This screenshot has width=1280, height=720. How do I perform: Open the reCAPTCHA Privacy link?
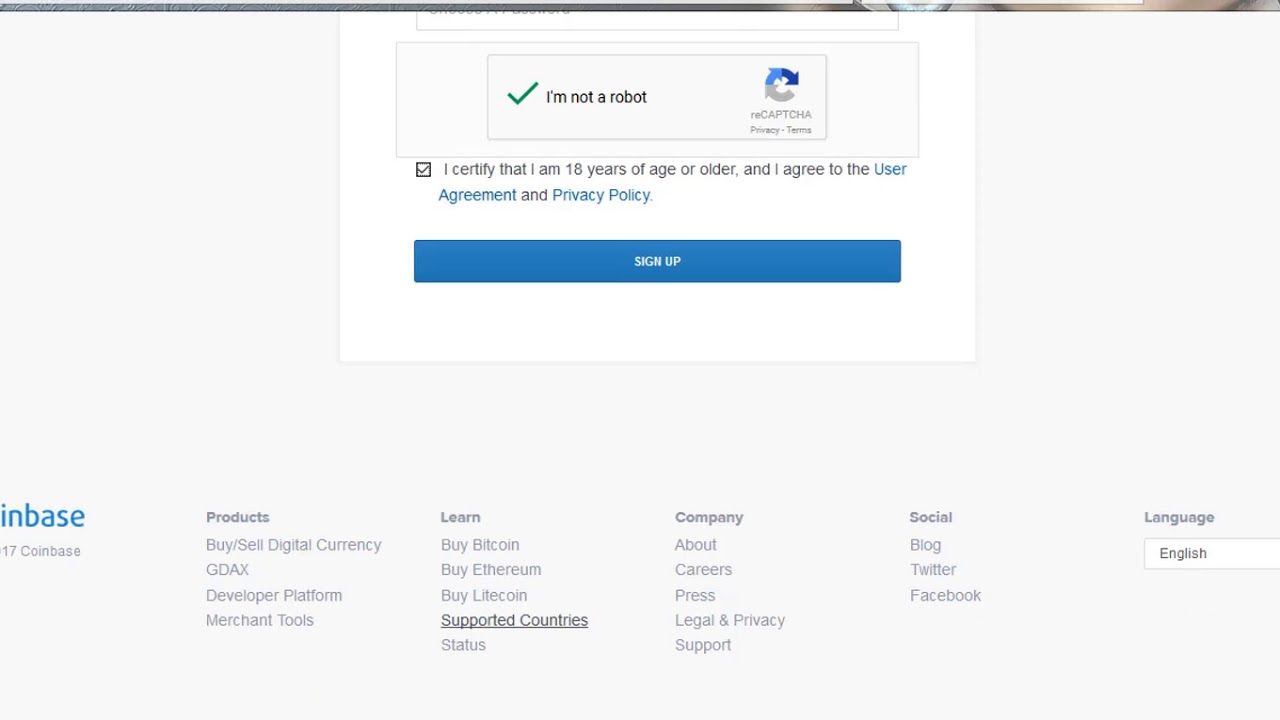click(764, 130)
